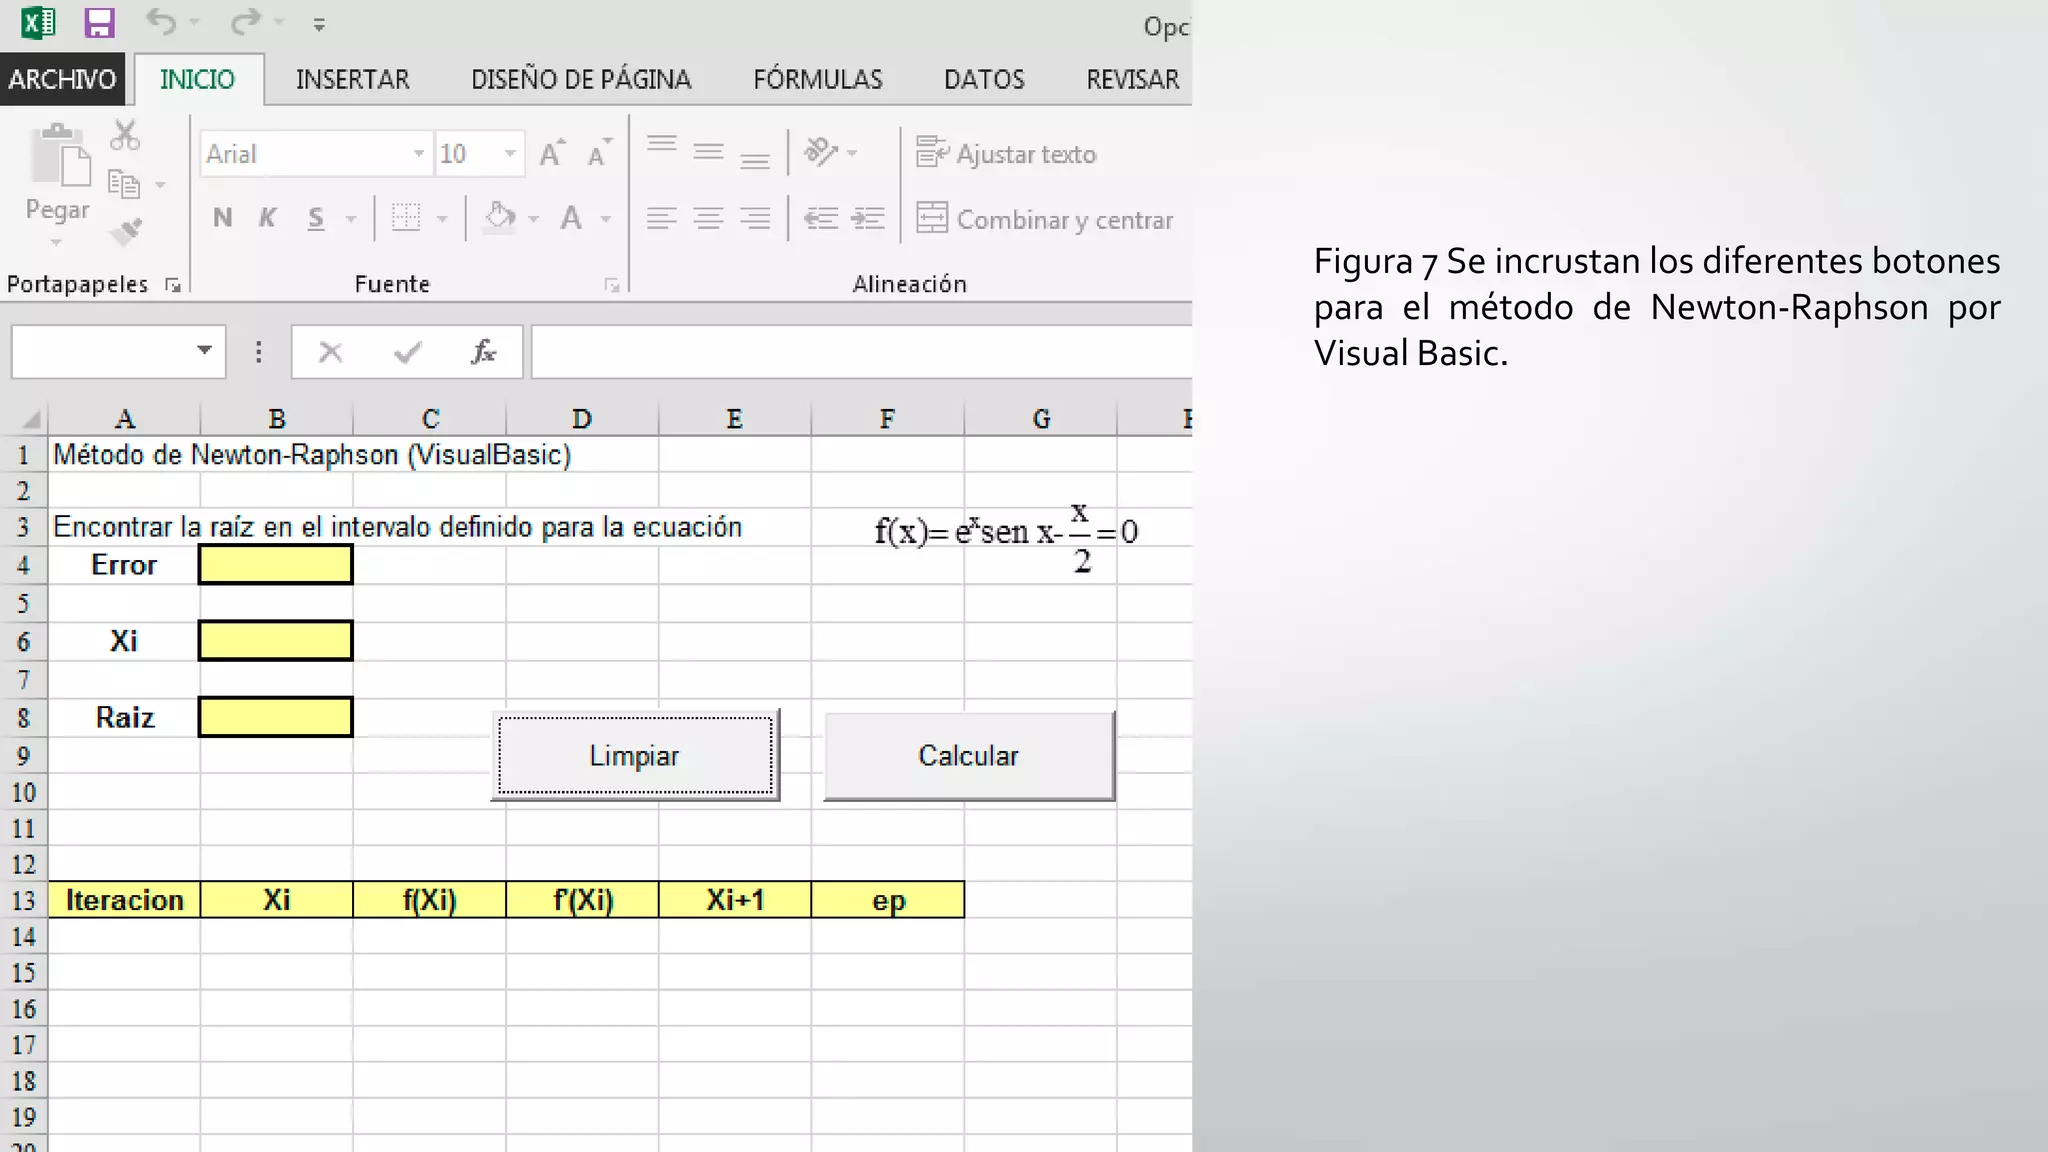The height and width of the screenshot is (1152, 2048).
Task: Open the DATOS tab
Action: 984,79
